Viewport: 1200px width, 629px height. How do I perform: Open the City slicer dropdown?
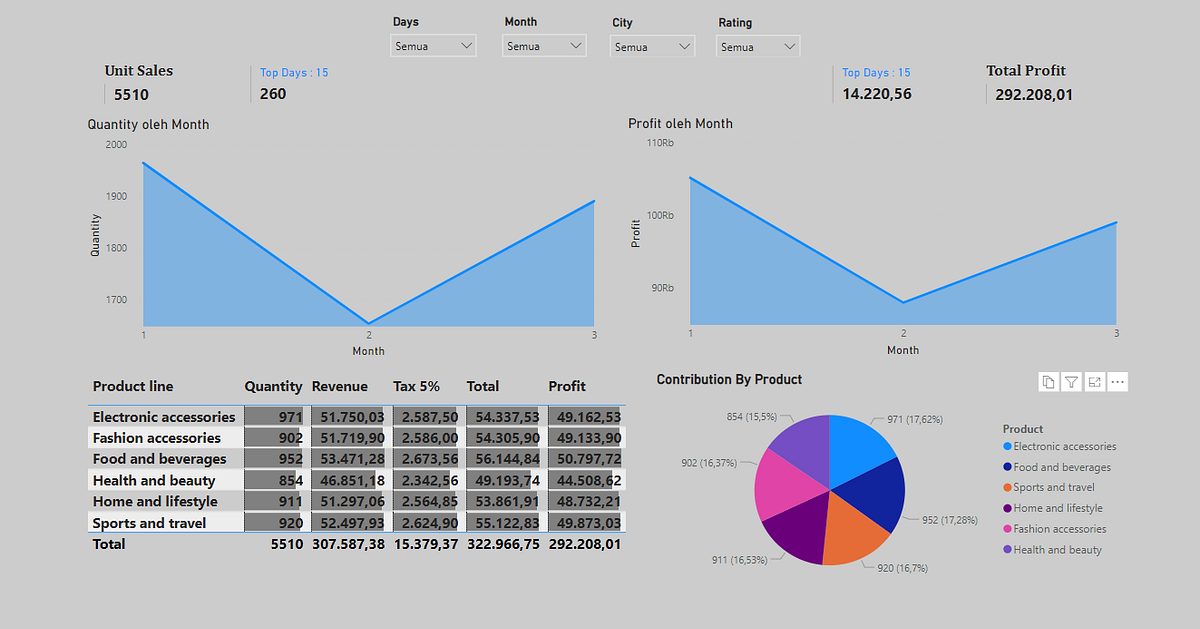[652, 45]
